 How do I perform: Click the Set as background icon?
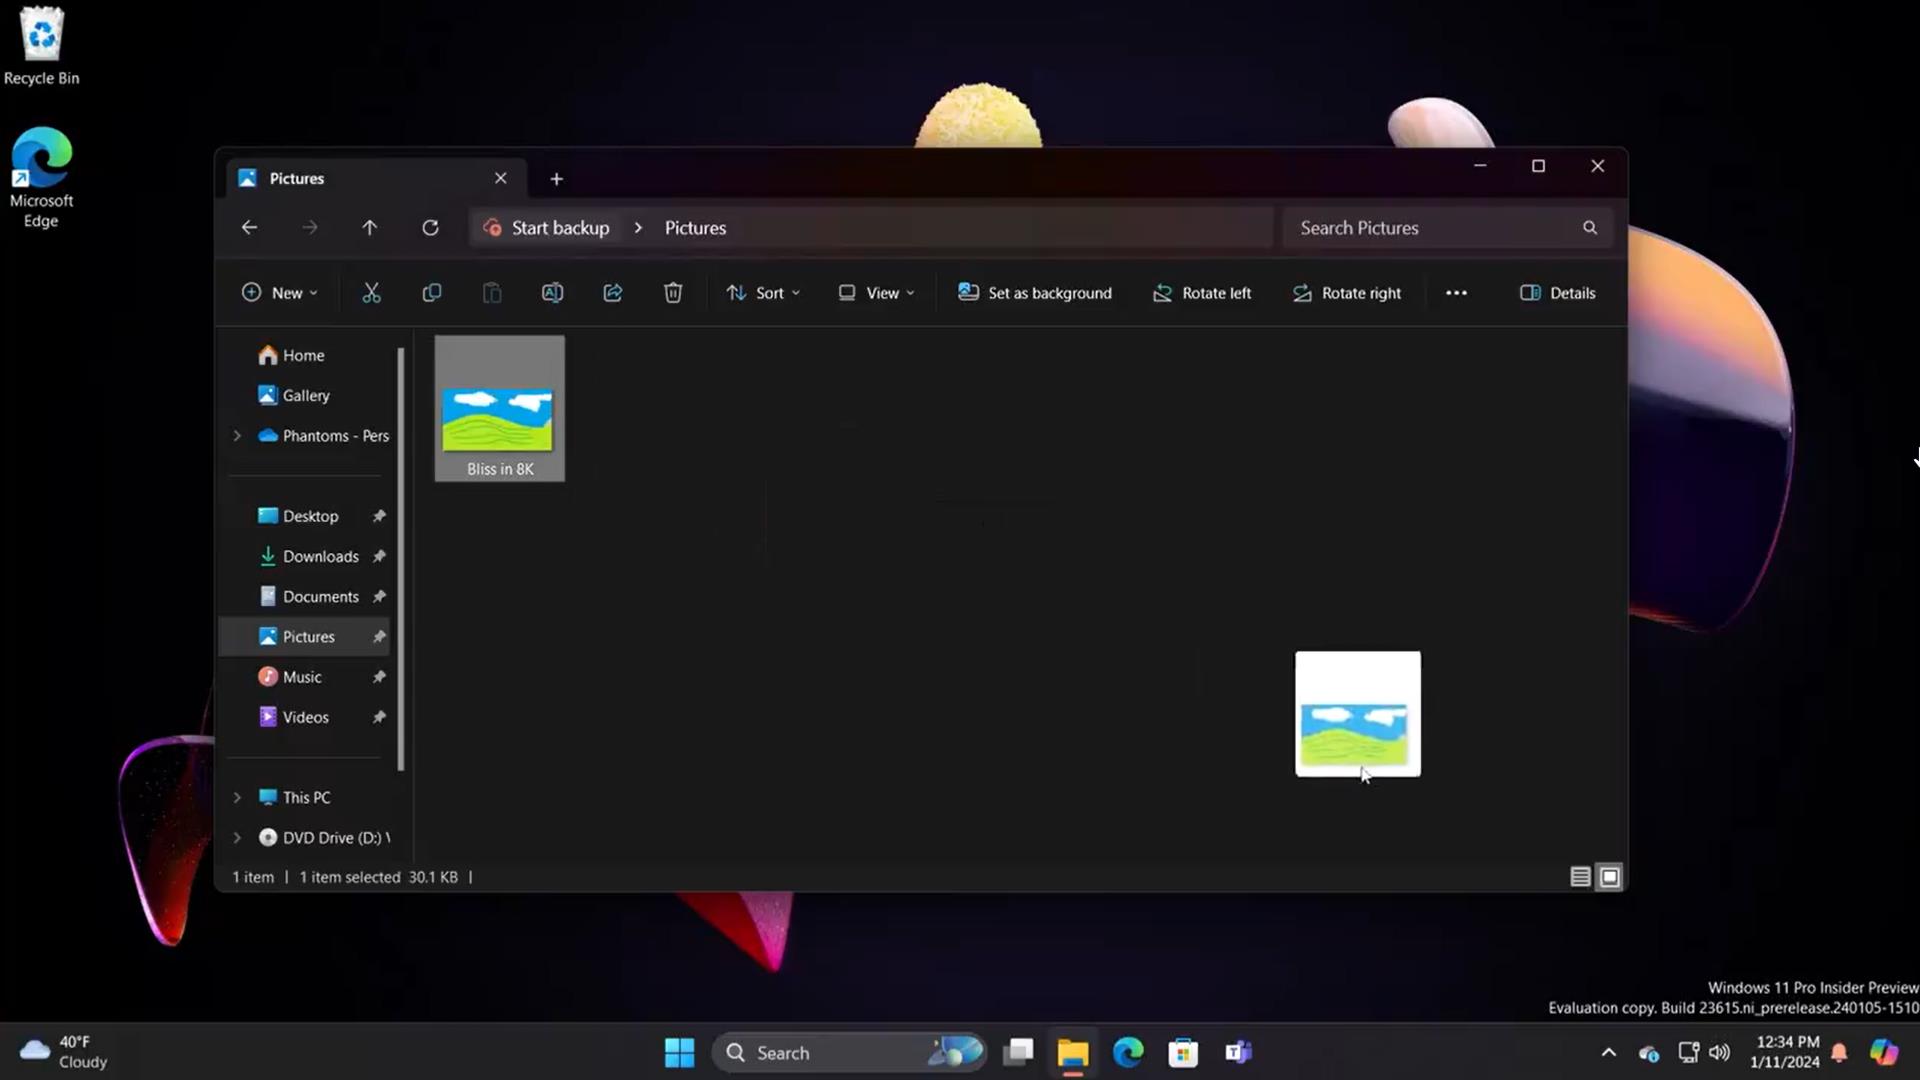pos(968,293)
